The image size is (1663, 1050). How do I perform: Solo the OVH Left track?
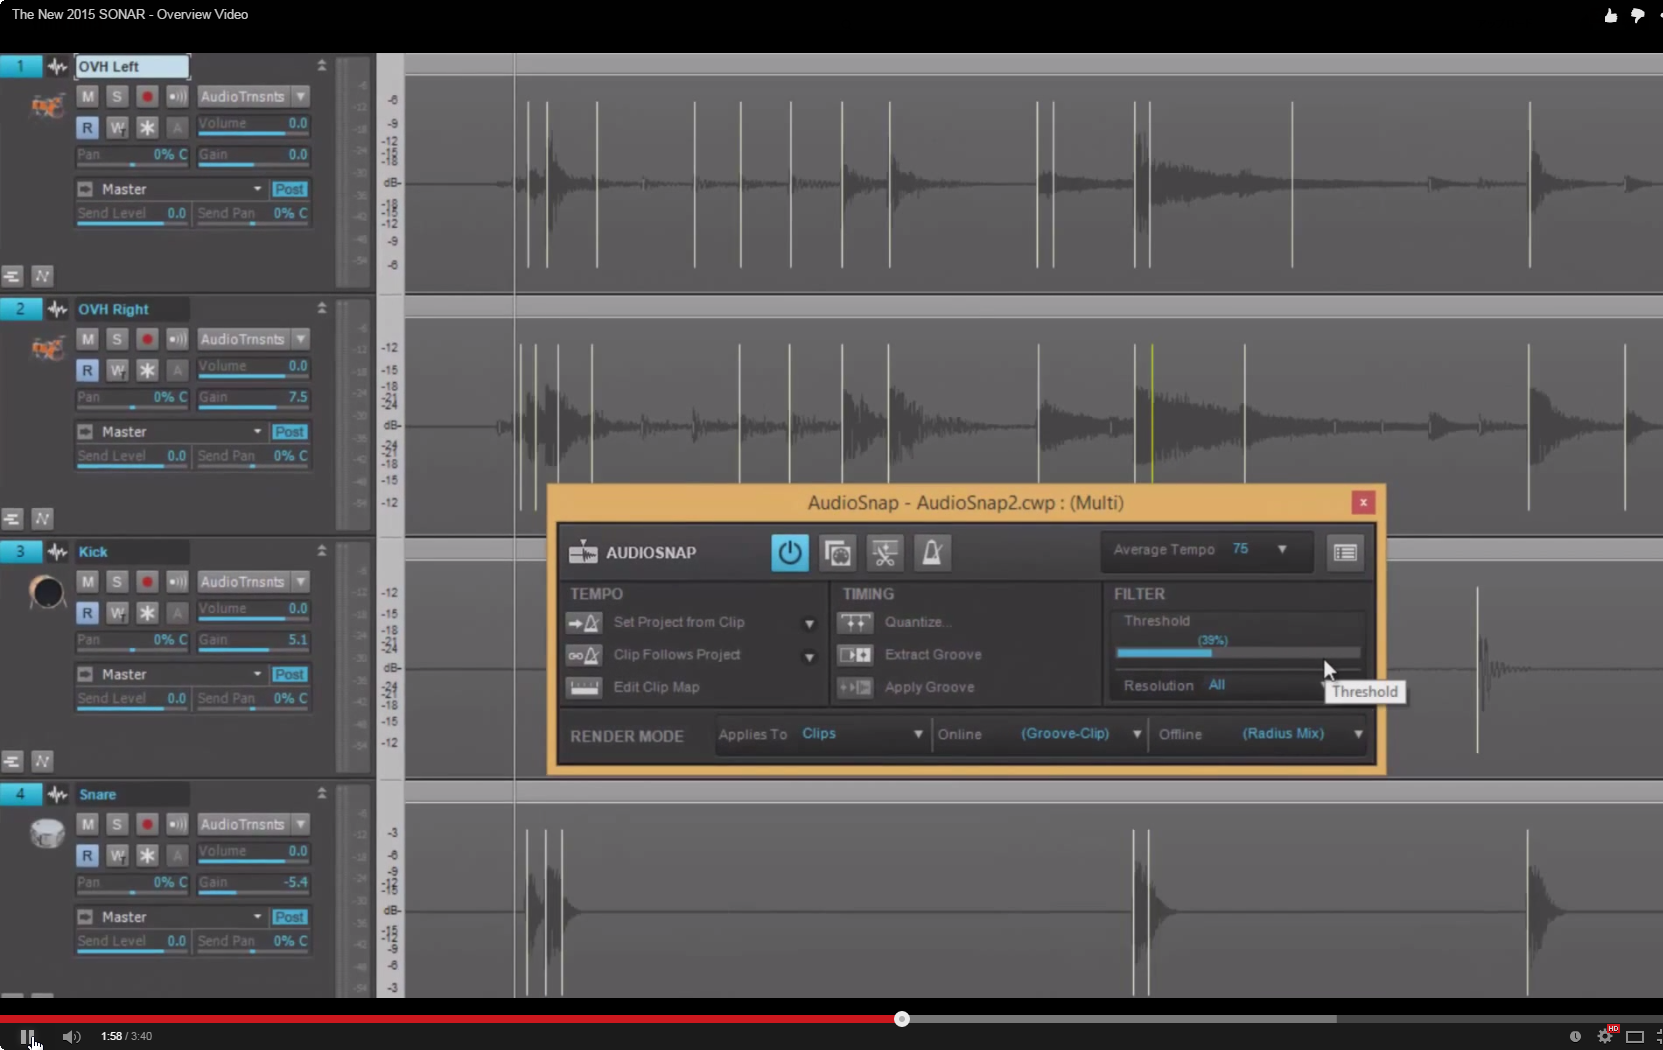click(117, 96)
